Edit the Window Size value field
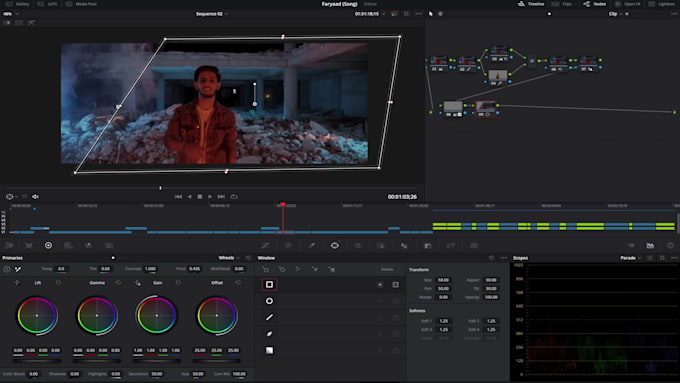The width and height of the screenshot is (680, 383). [x=443, y=280]
